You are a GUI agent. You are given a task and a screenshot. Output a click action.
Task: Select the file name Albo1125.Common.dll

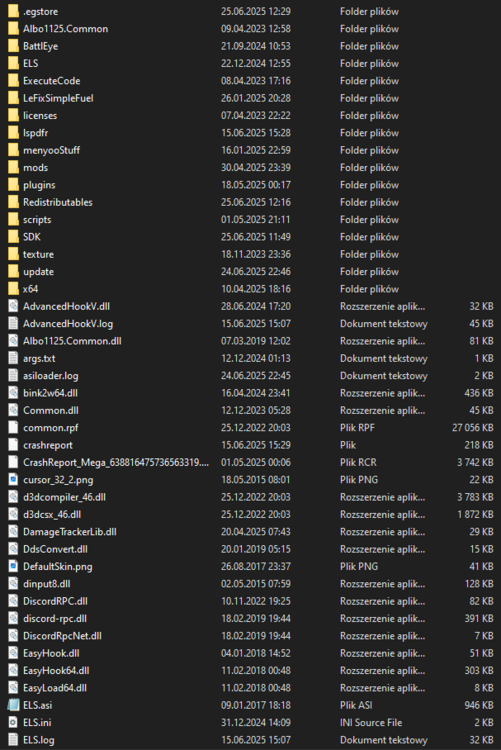pyautogui.click(x=72, y=341)
